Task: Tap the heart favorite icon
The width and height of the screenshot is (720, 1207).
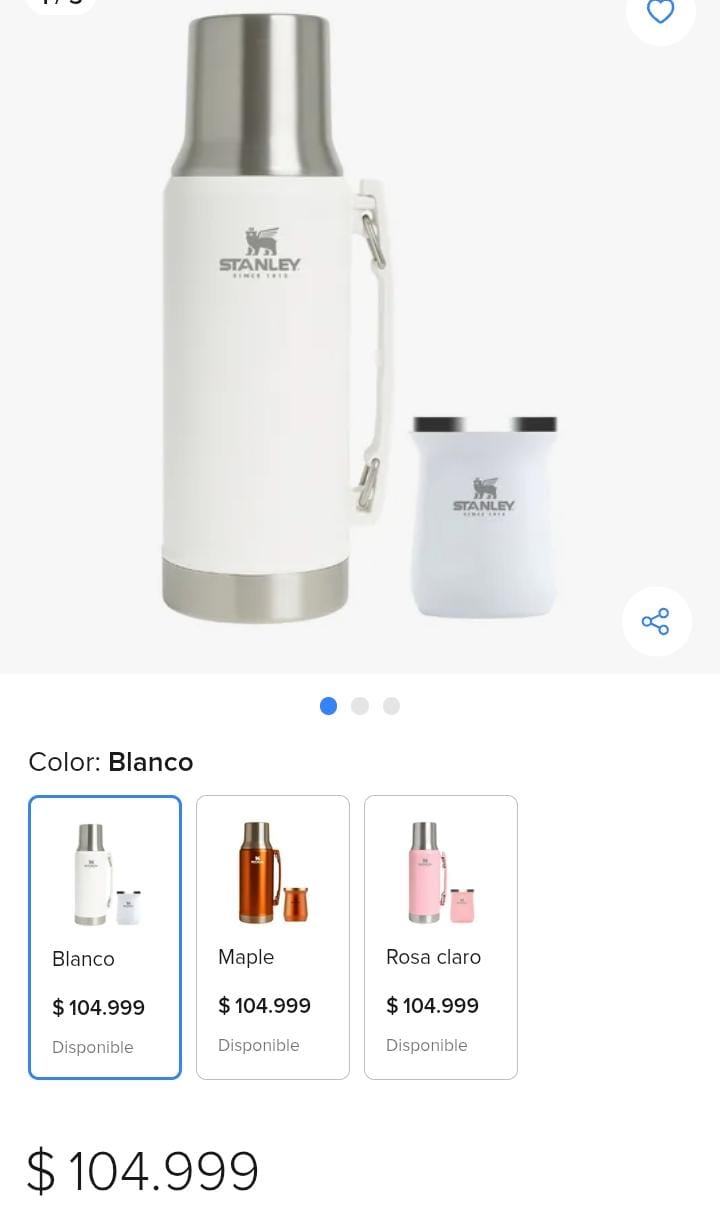Action: tap(660, 12)
